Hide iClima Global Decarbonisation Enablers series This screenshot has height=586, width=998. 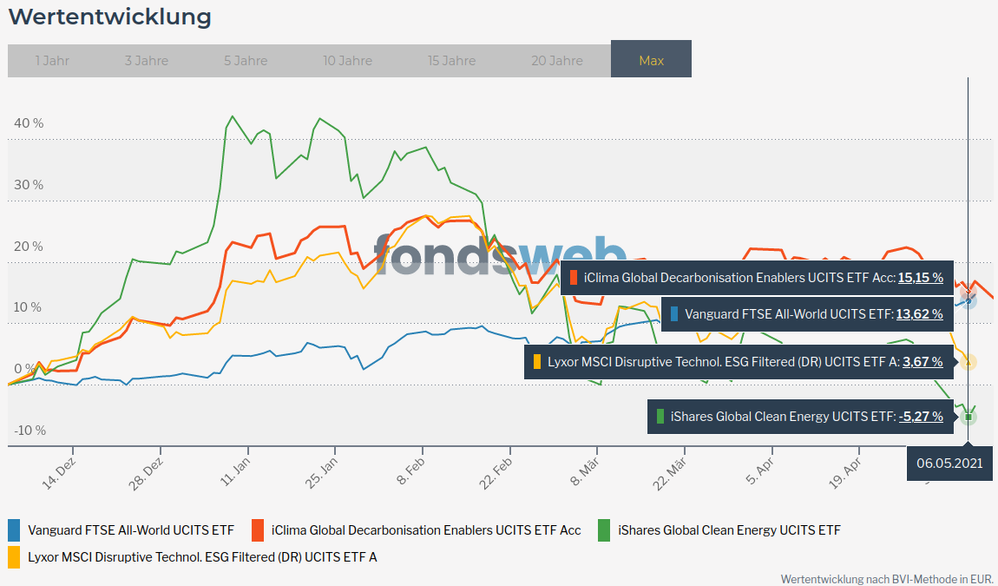pyautogui.click(x=426, y=530)
